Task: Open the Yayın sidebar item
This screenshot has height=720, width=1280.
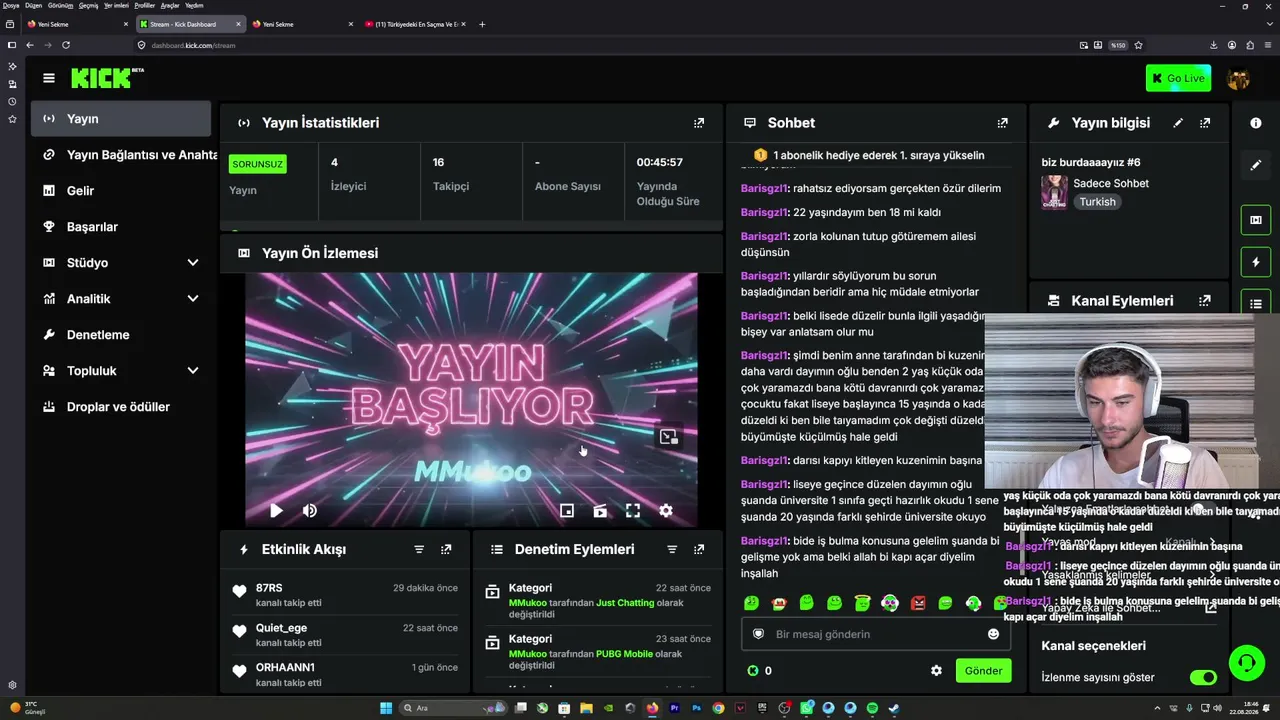Action: (120, 119)
